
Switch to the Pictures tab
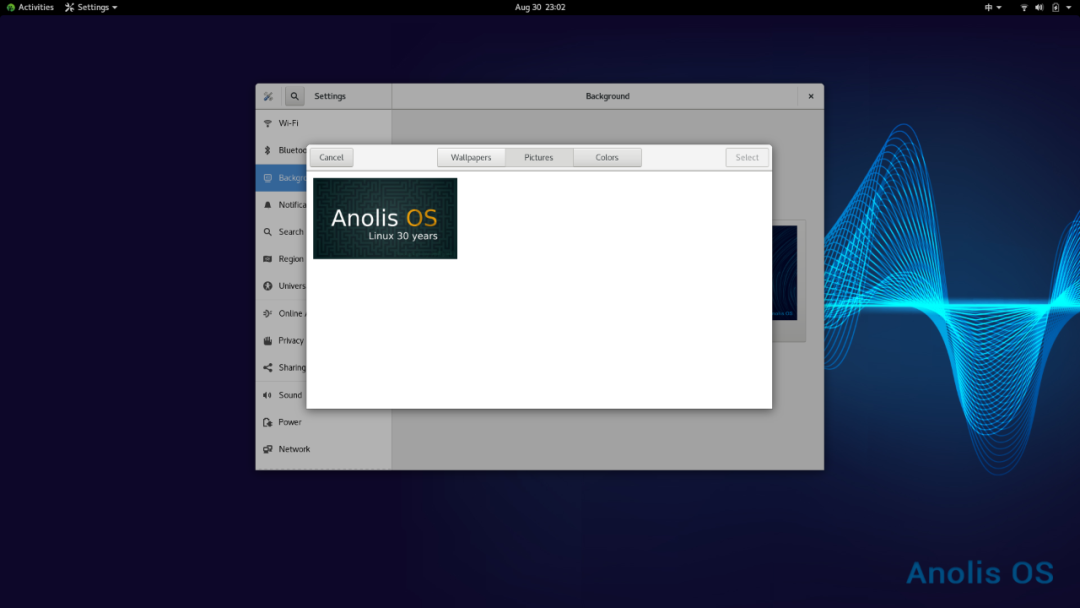point(539,157)
